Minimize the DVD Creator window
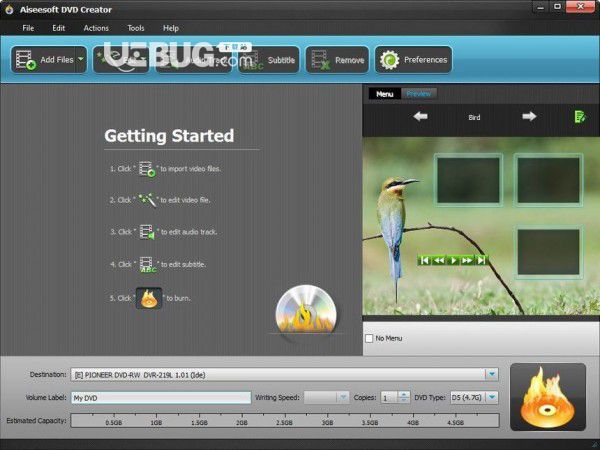600x450 pixels. pyautogui.click(x=540, y=7)
